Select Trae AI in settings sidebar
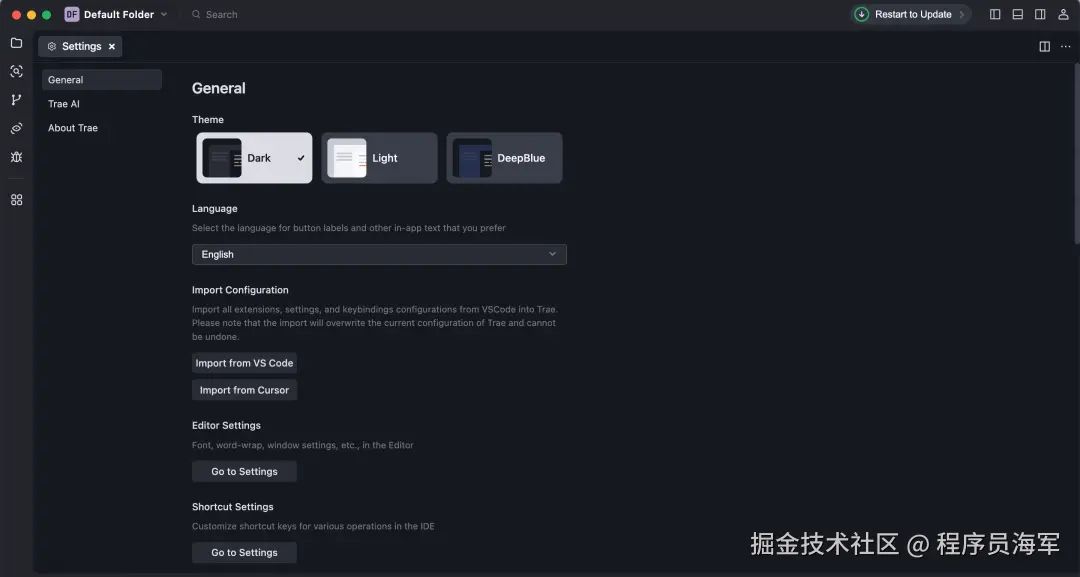The height and width of the screenshot is (577, 1080). (x=102, y=104)
